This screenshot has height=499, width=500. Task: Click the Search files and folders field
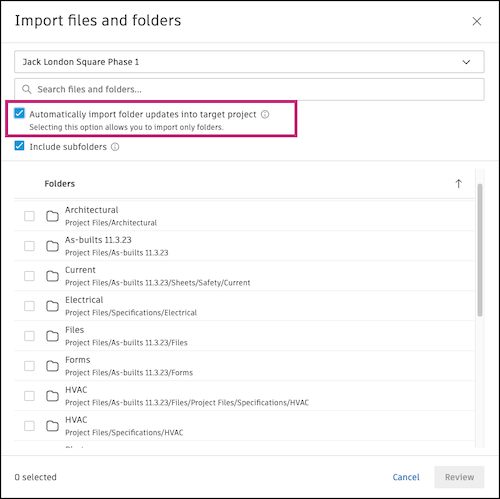[x=249, y=89]
